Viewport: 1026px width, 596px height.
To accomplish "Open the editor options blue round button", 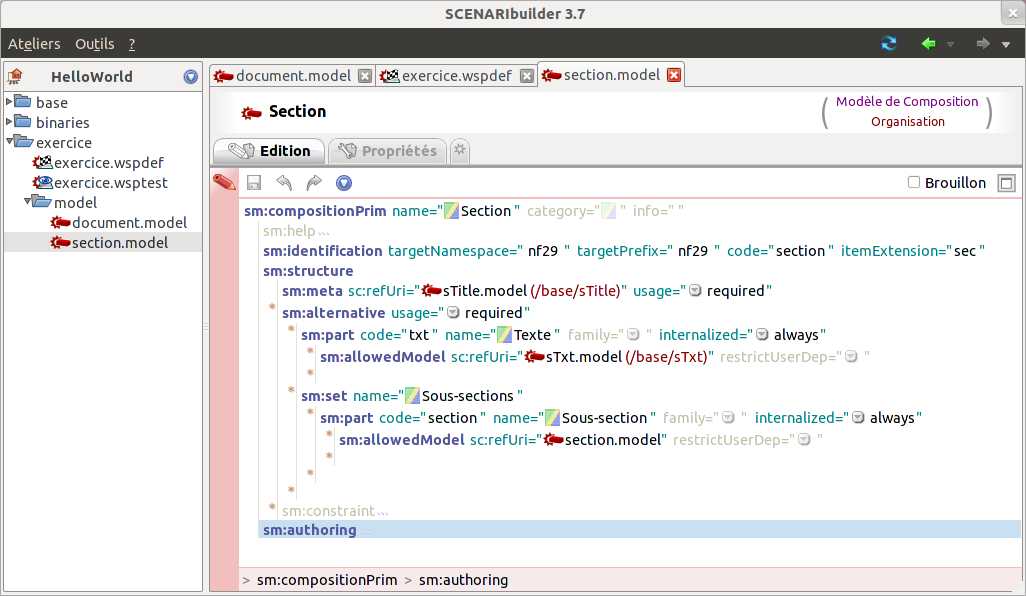I will (x=344, y=183).
